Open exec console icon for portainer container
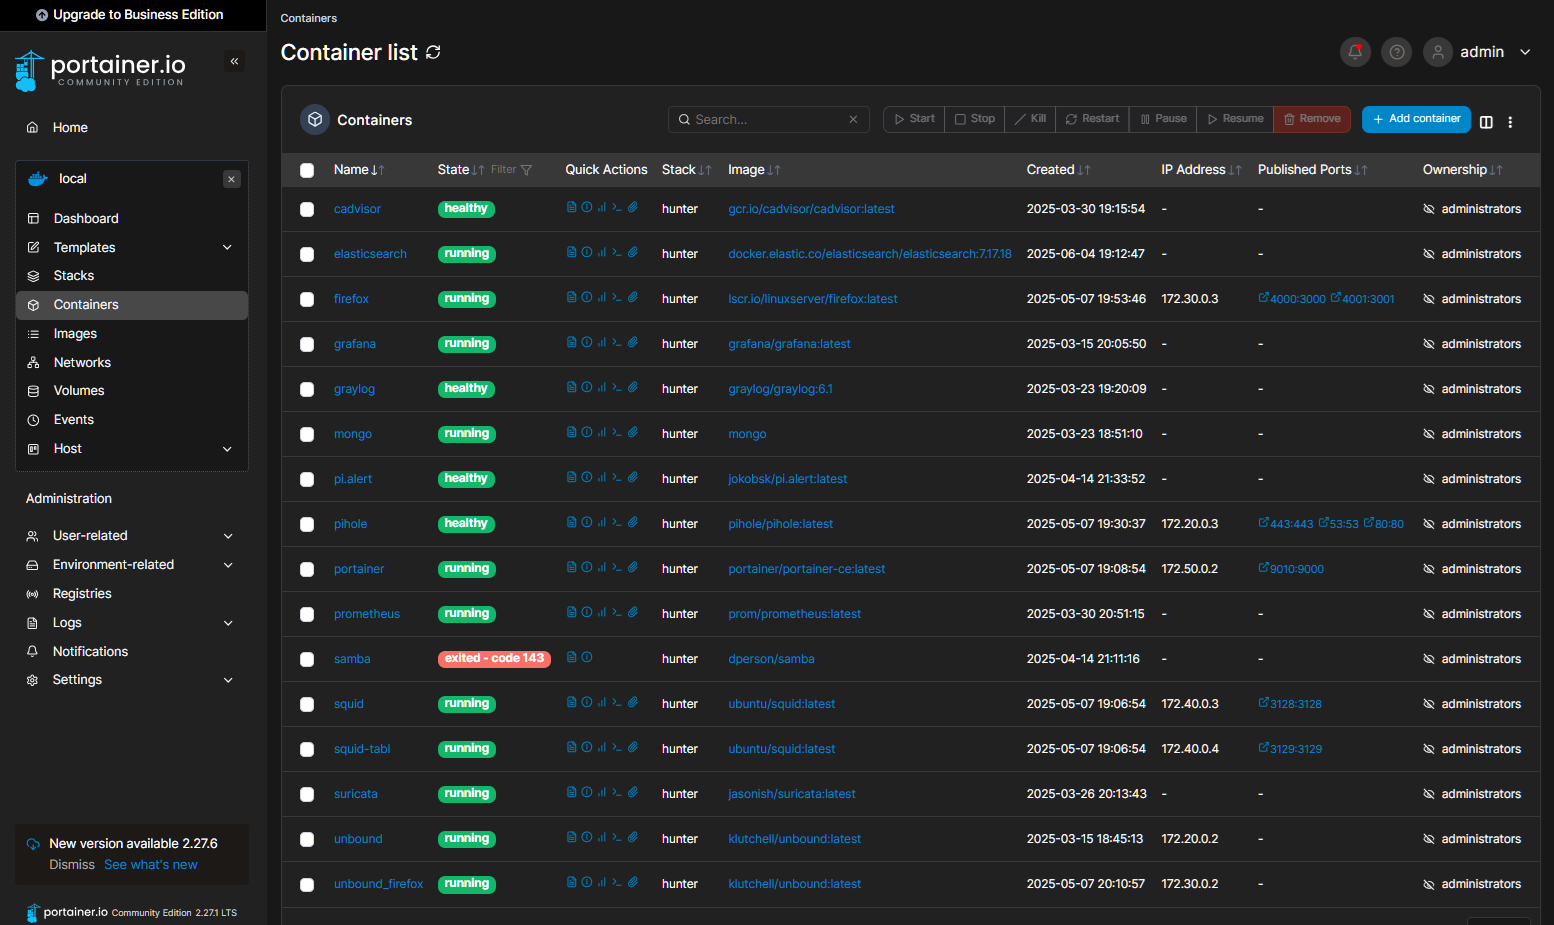The width and height of the screenshot is (1554, 925). coord(617,568)
